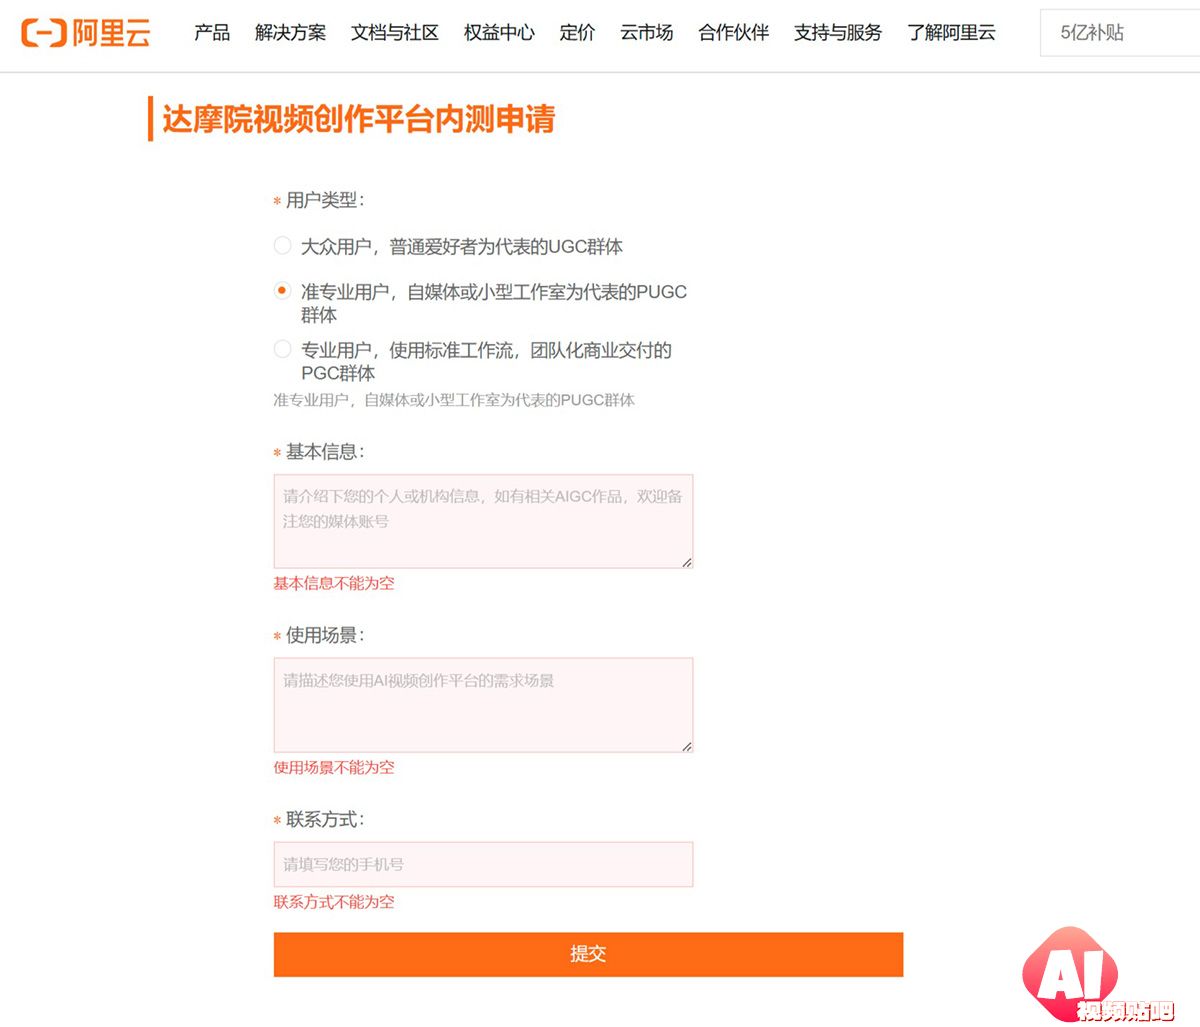Open the 文档与社区 menu

395,33
